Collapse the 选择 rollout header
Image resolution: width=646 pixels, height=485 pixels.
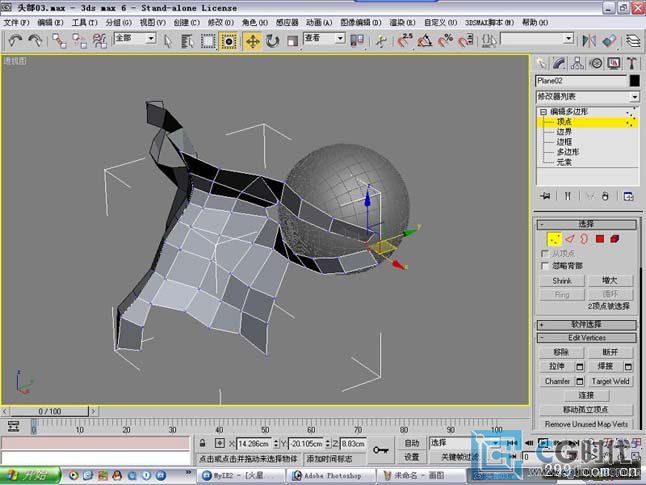coord(587,224)
